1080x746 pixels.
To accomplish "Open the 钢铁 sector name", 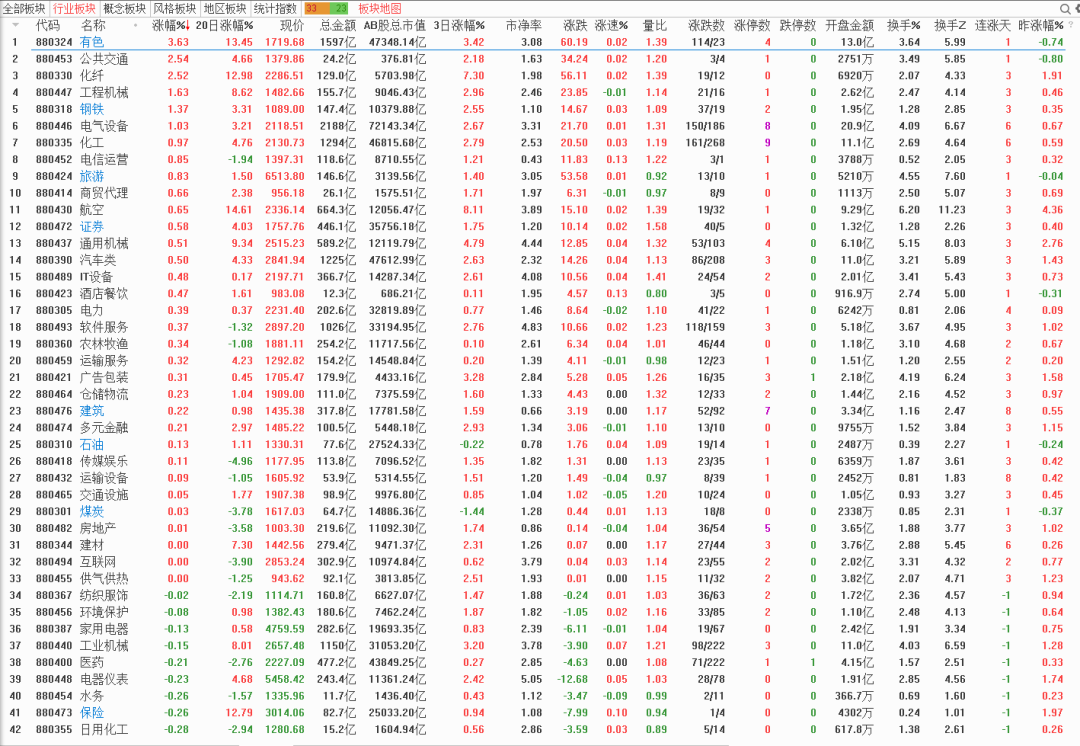I will (x=92, y=109).
